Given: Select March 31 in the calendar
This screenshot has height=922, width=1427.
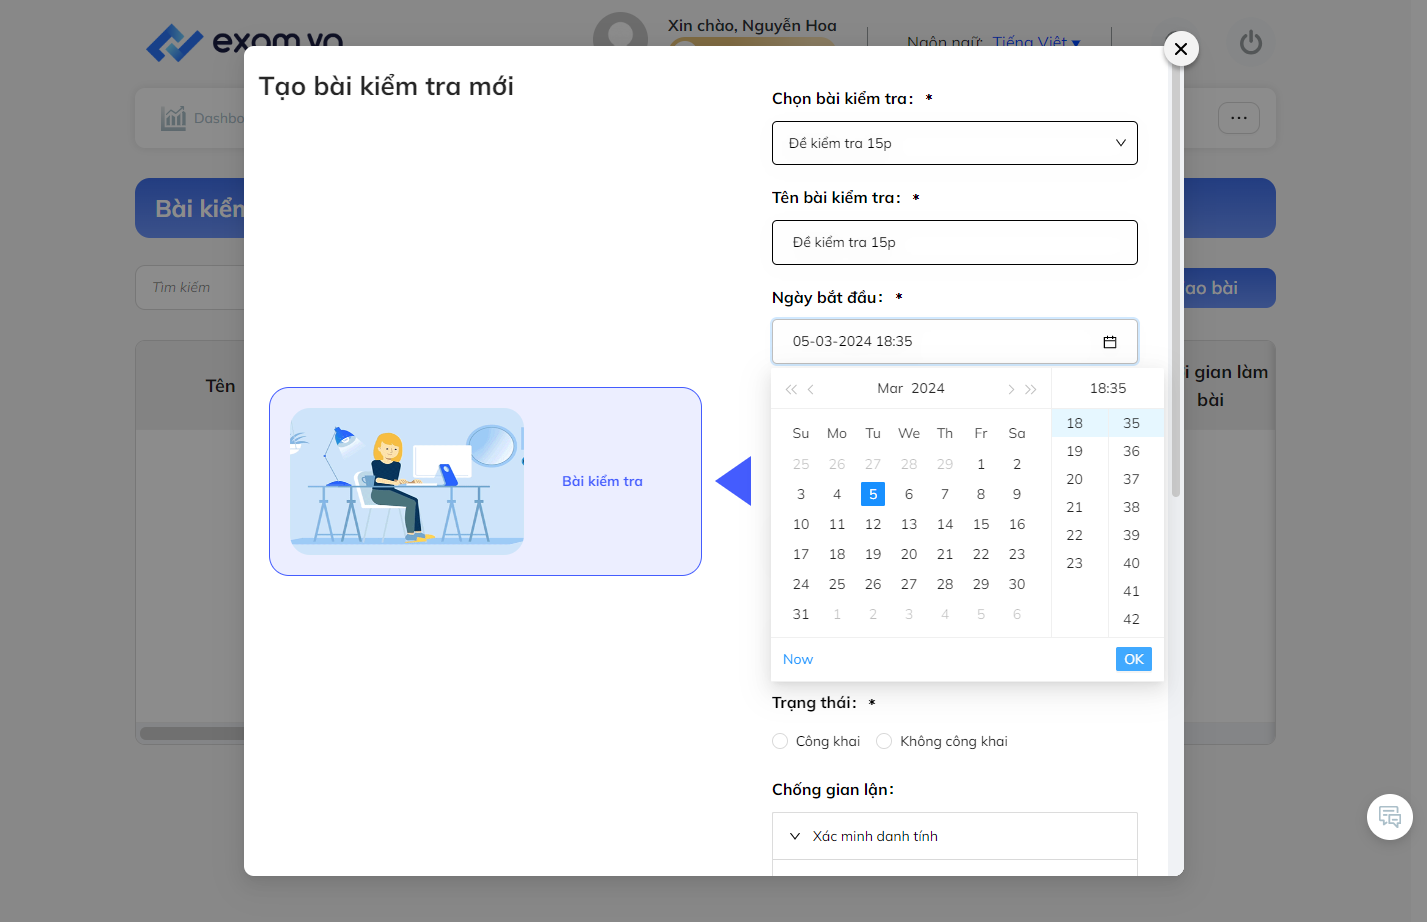Looking at the screenshot, I should click(x=801, y=614).
